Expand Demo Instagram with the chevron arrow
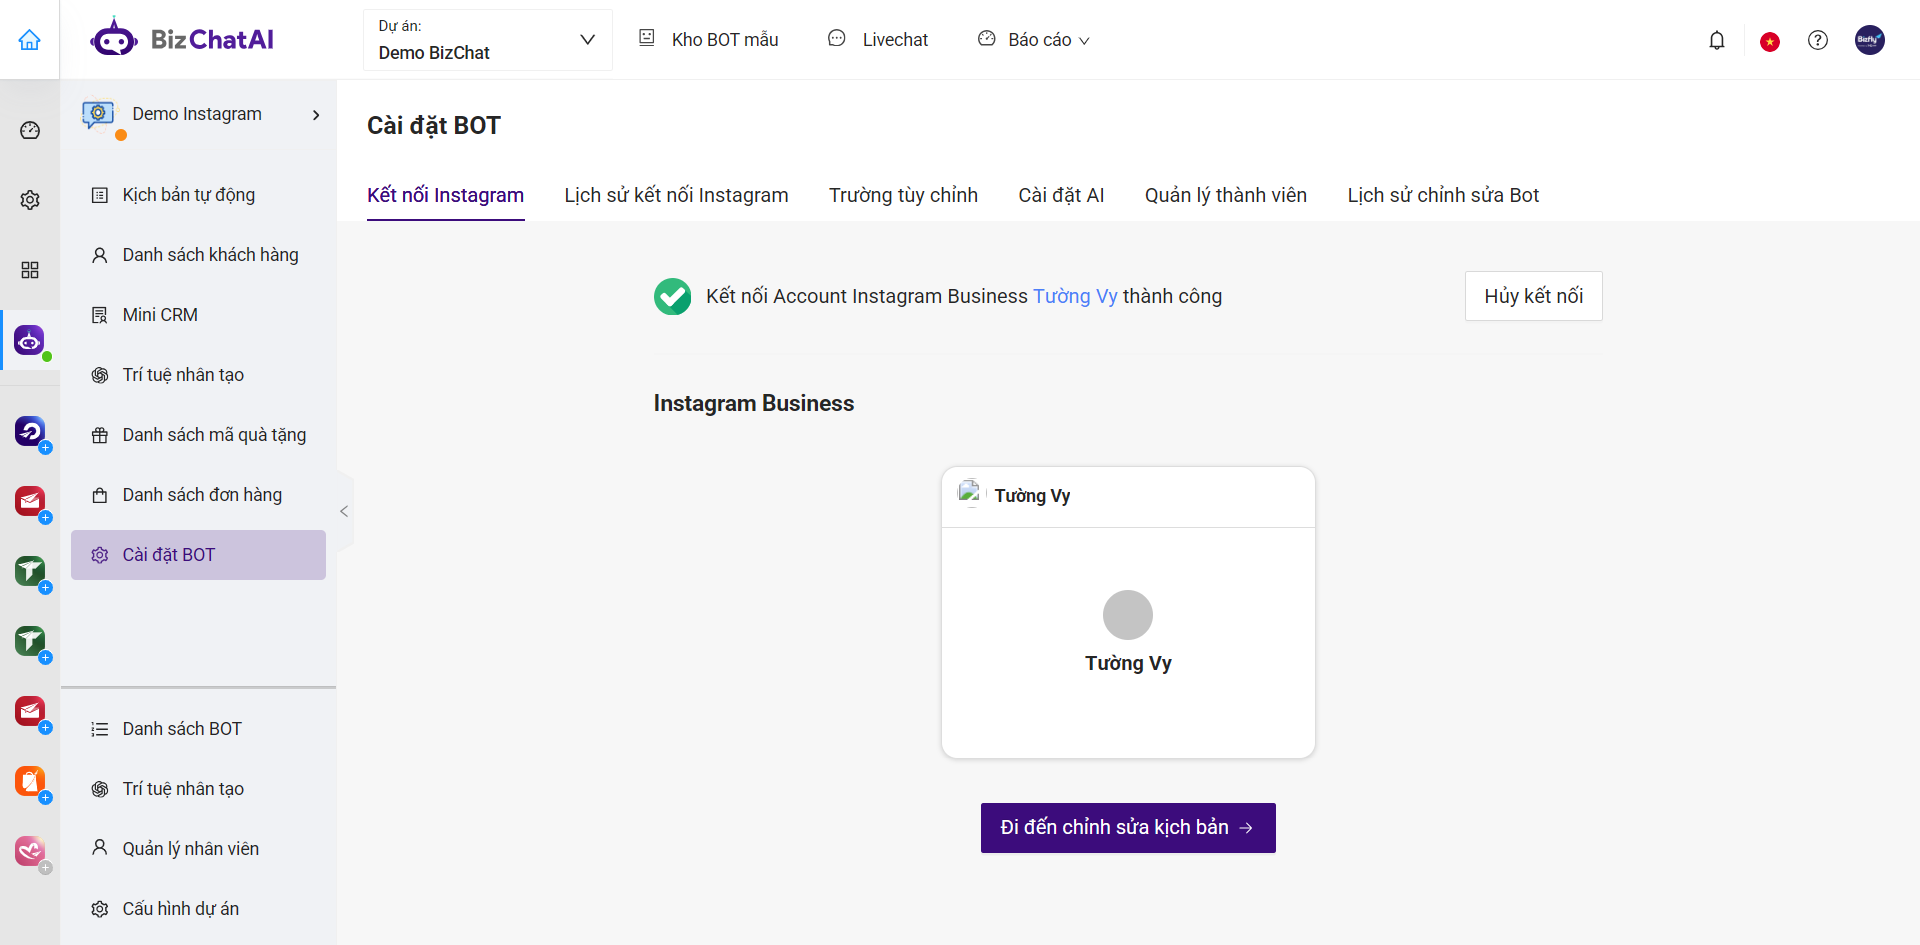 point(316,115)
